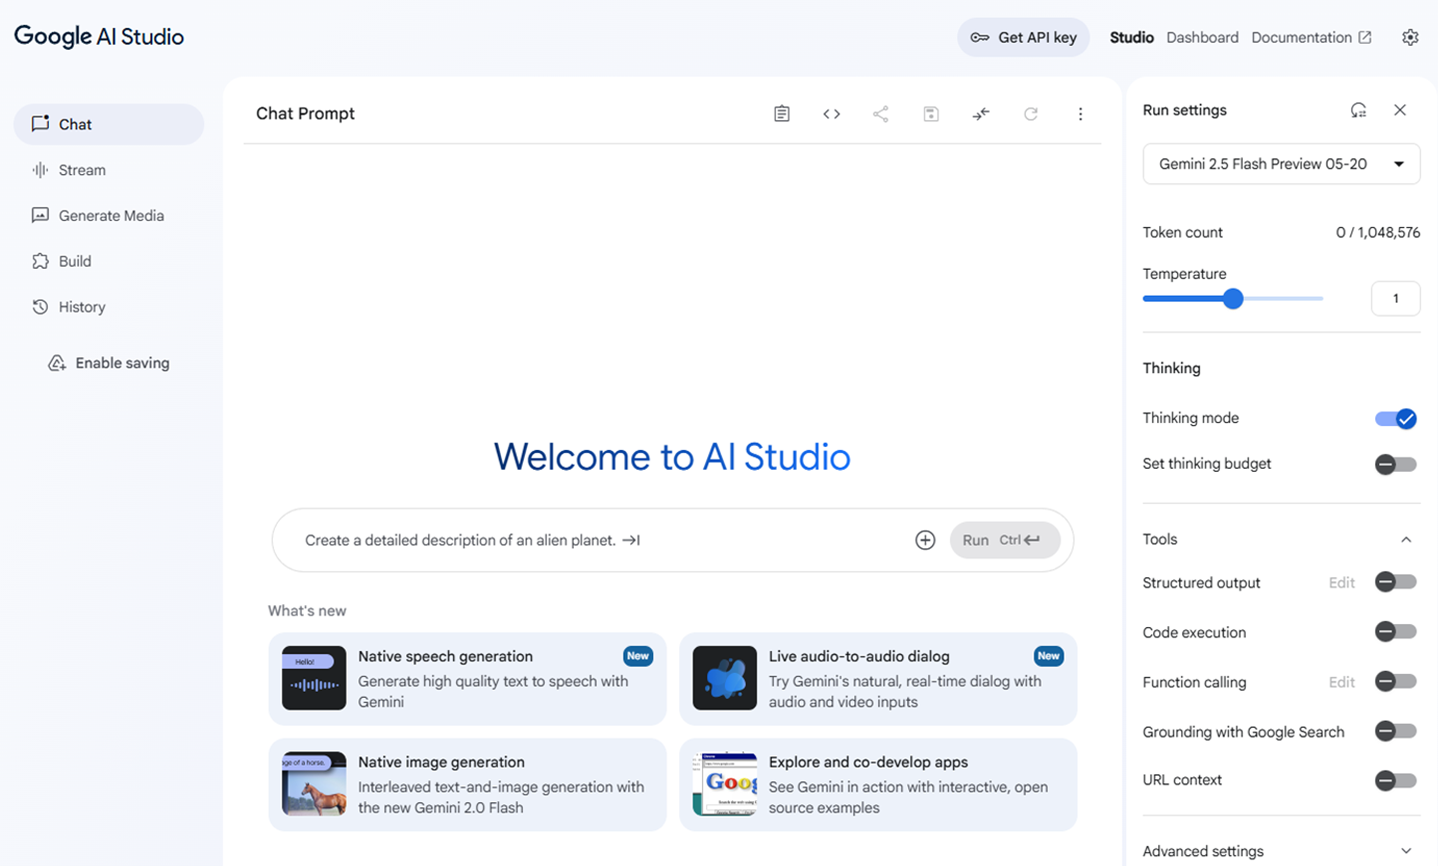Open the Gemini 2.5 Flash Preview model dropdown
This screenshot has height=866, width=1438.
(1281, 164)
